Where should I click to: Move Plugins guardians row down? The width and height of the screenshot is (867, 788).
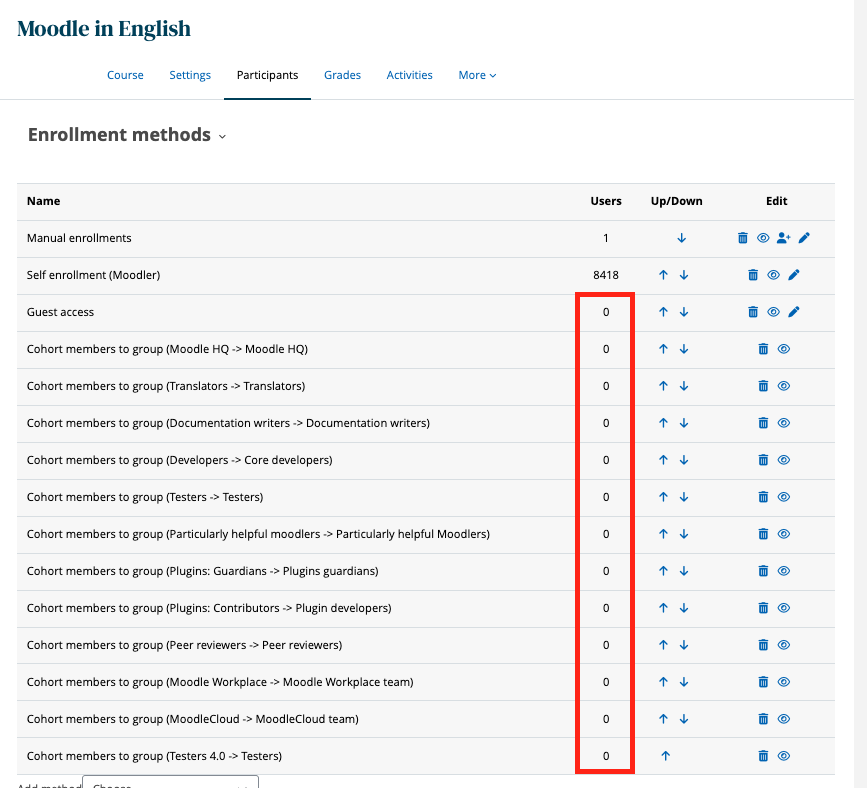(684, 571)
